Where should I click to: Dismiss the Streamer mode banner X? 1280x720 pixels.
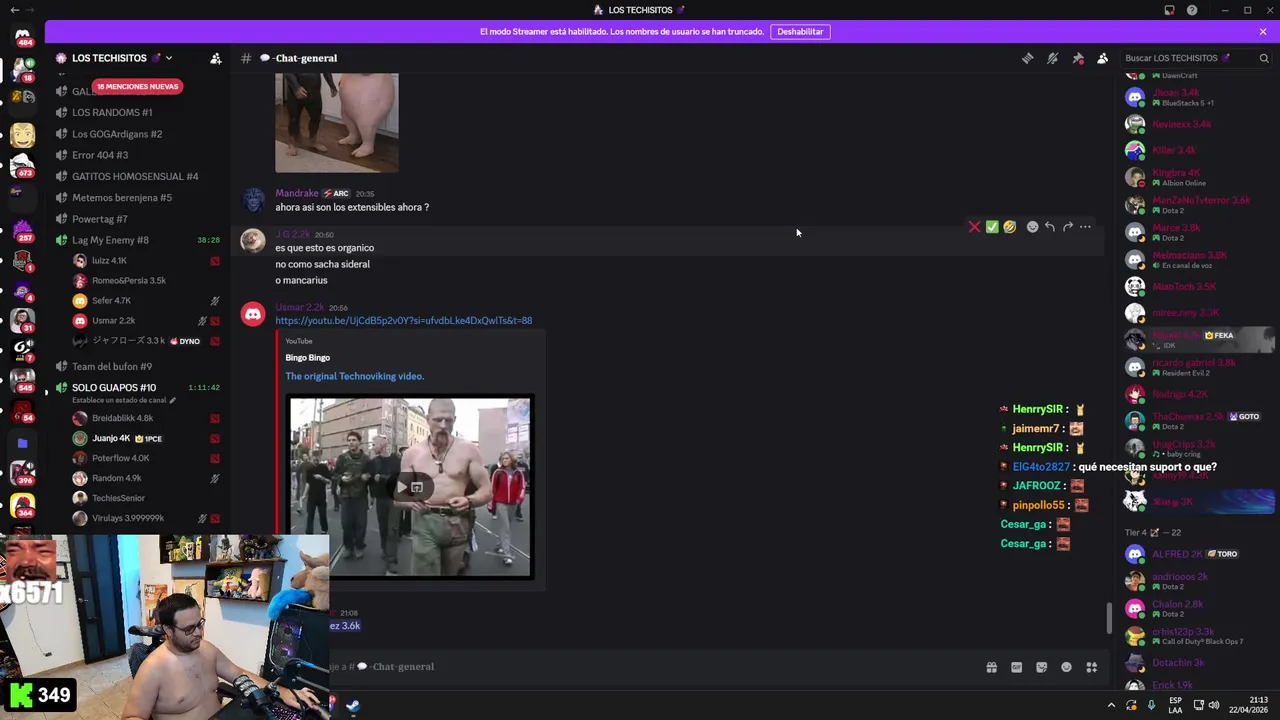click(1262, 31)
